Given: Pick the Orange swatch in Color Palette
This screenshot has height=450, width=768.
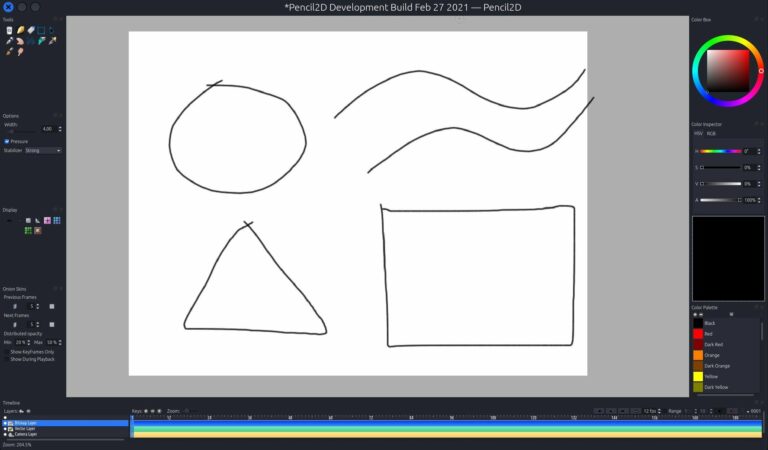Looking at the screenshot, I should pyautogui.click(x=697, y=355).
